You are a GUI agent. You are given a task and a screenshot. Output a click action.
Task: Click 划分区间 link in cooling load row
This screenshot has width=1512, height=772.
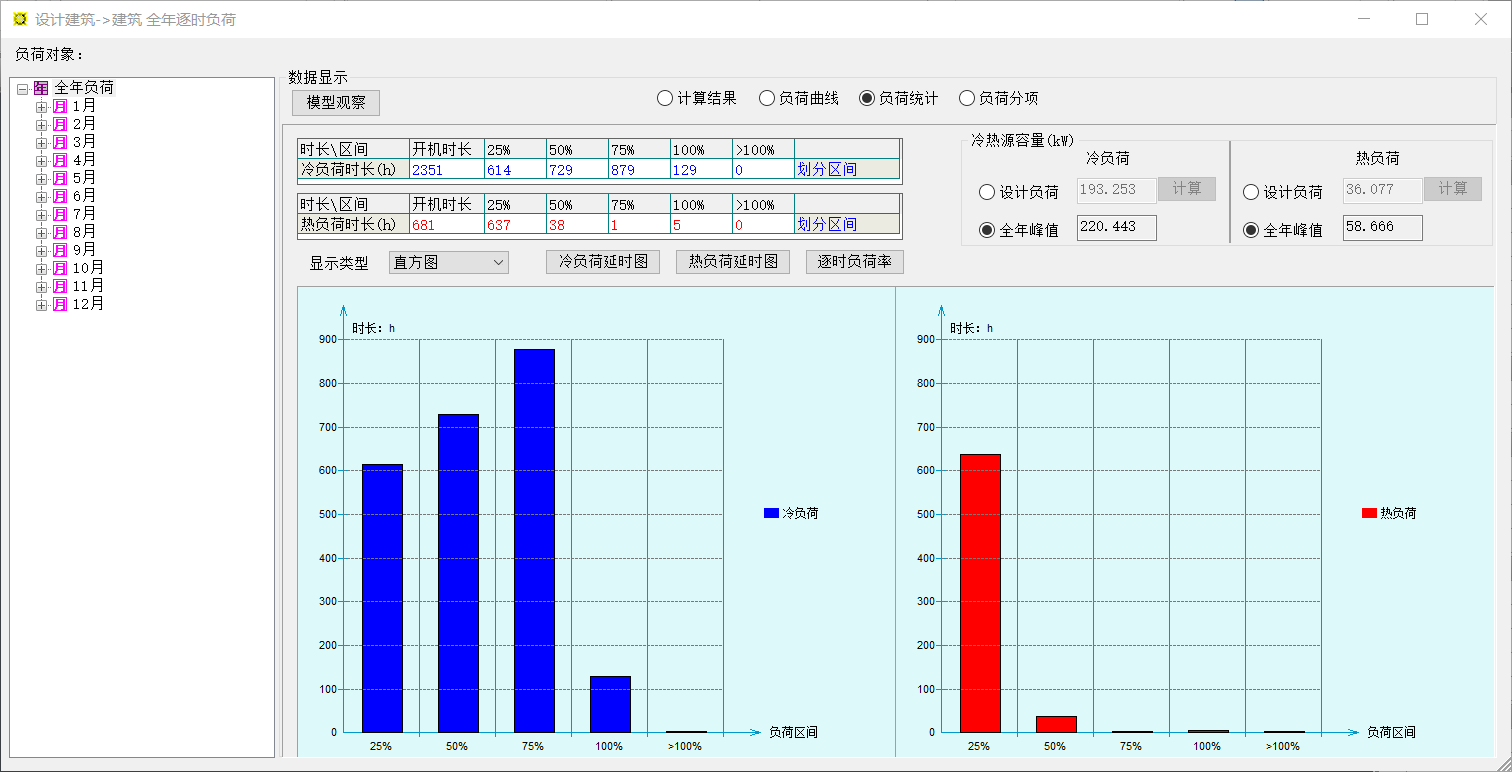(827, 169)
